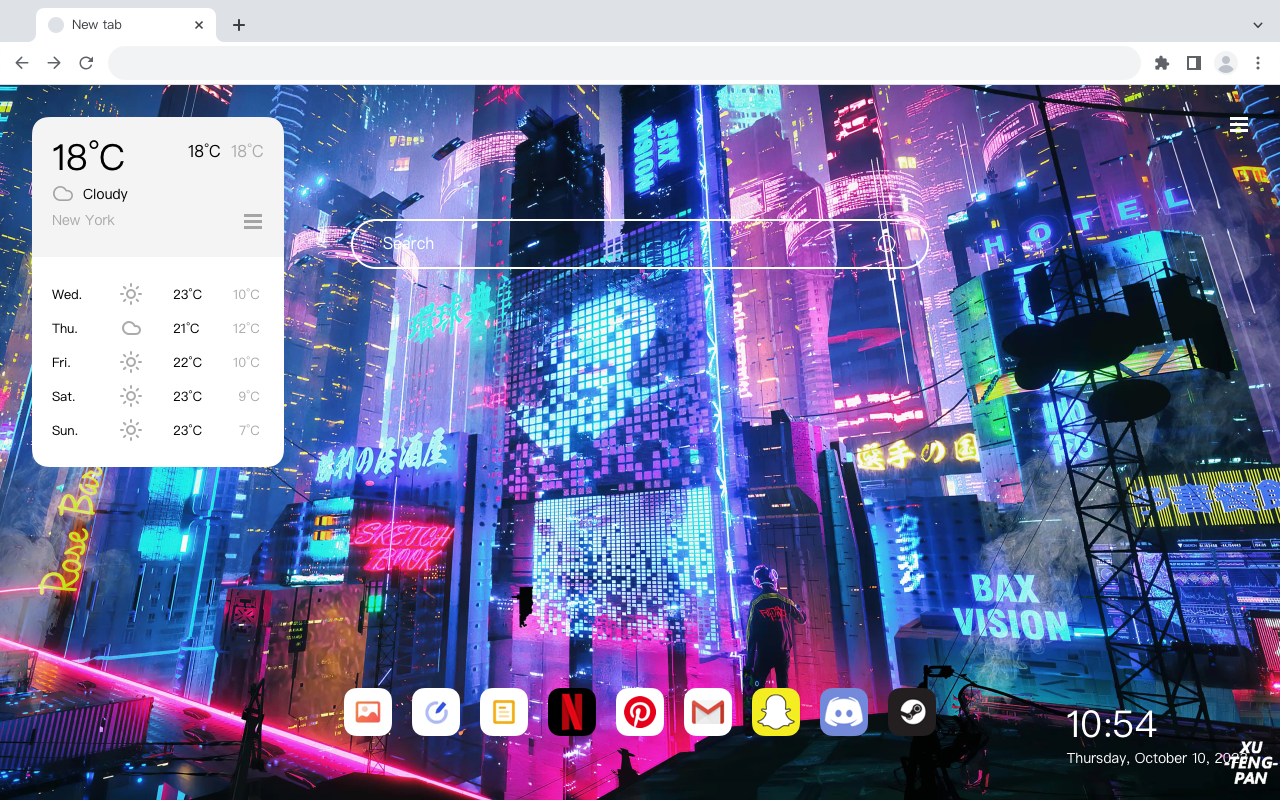The width and height of the screenshot is (1280, 800).
Task: Click inside the Search field
Action: 640,244
